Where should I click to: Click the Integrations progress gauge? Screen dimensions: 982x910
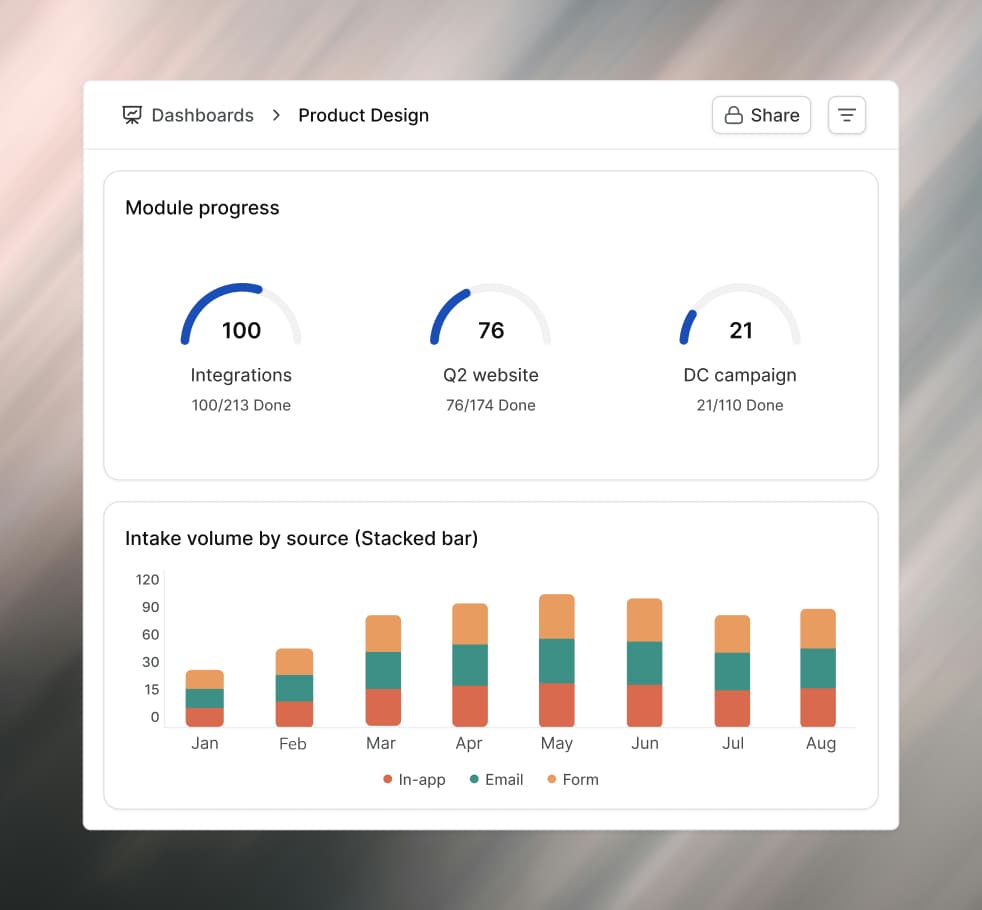click(241, 314)
